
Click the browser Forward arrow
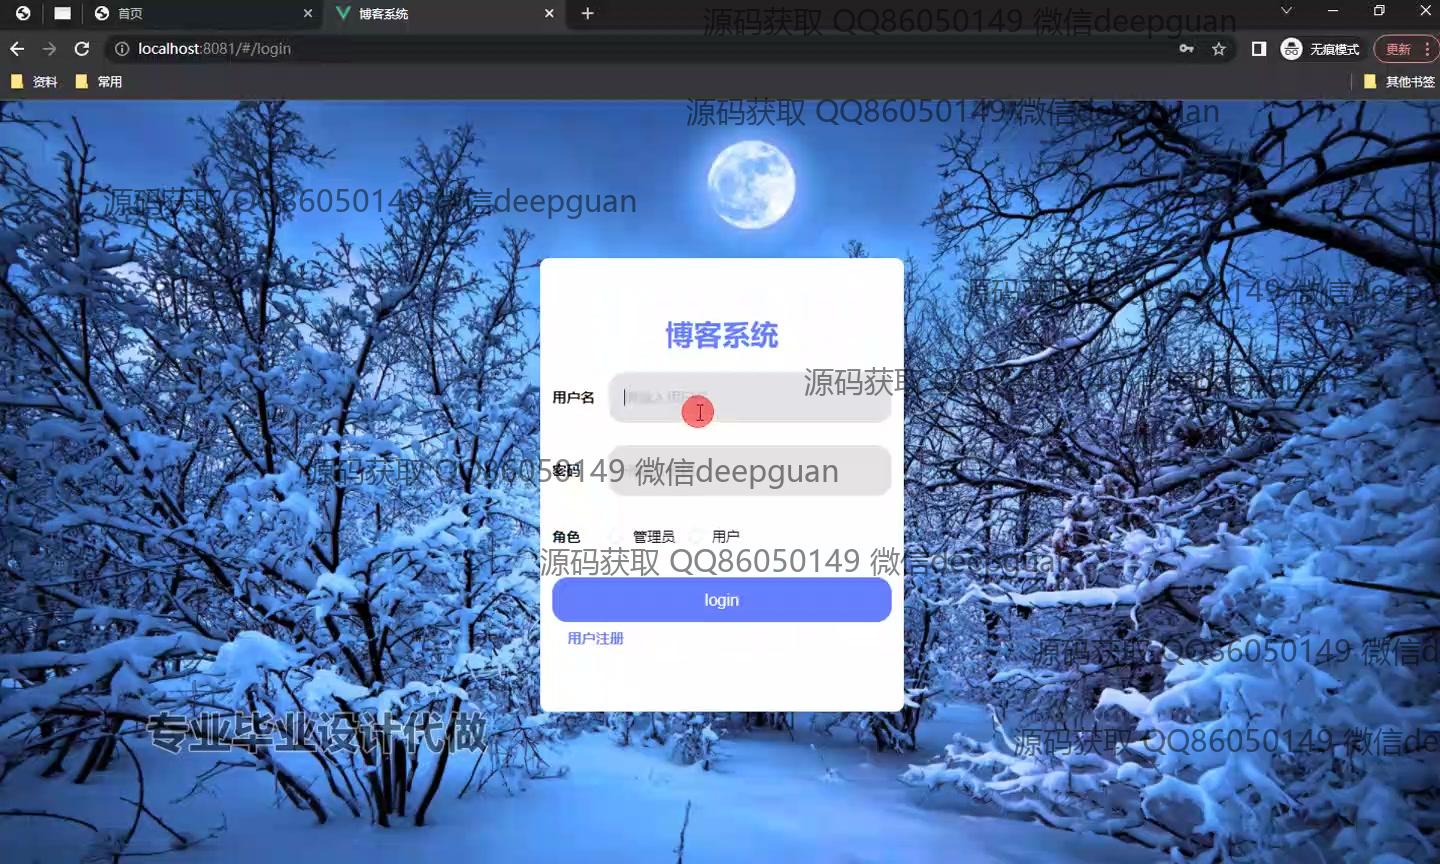click(49, 48)
